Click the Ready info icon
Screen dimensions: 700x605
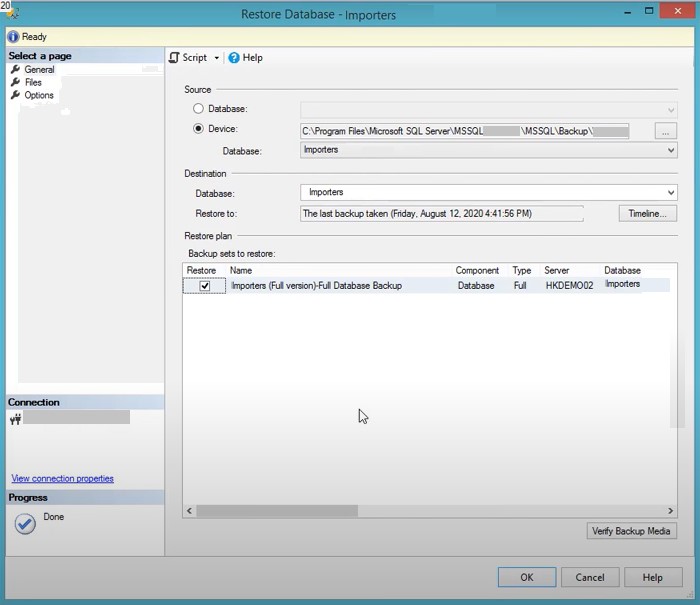click(12, 37)
